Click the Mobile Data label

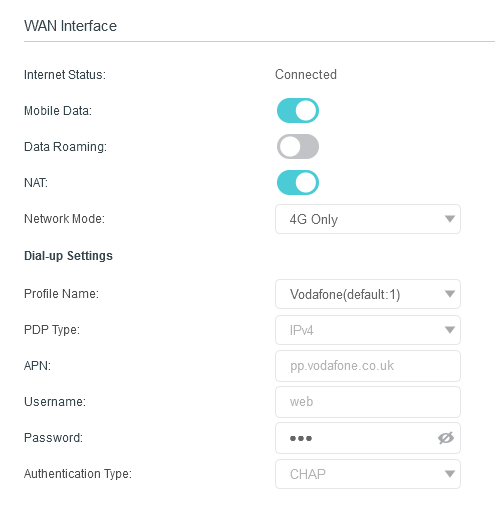tap(58, 110)
